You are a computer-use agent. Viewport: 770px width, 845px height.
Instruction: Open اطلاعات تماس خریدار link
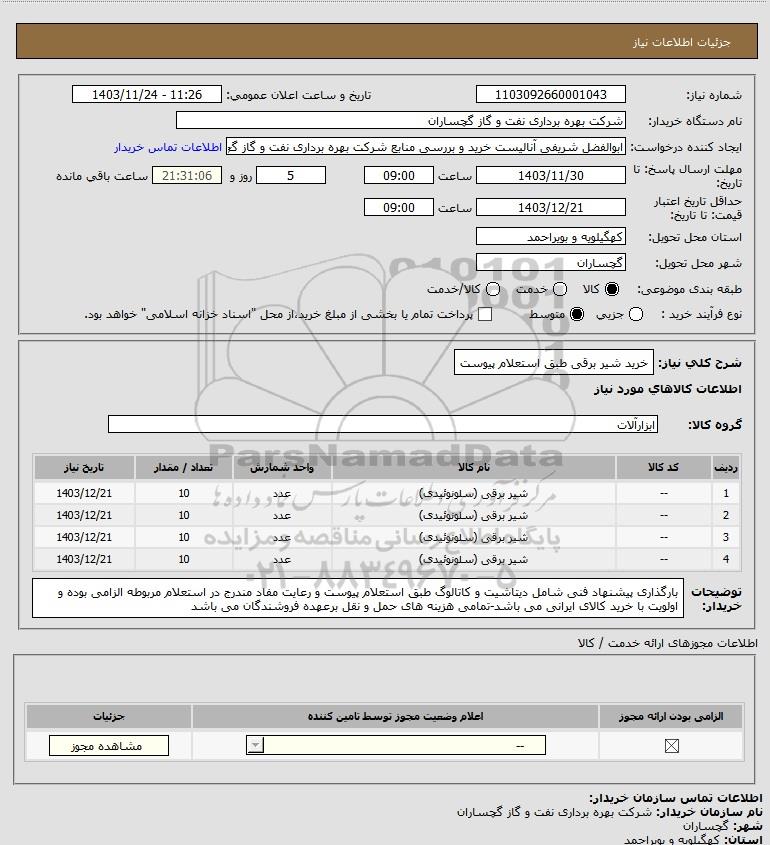click(x=168, y=148)
